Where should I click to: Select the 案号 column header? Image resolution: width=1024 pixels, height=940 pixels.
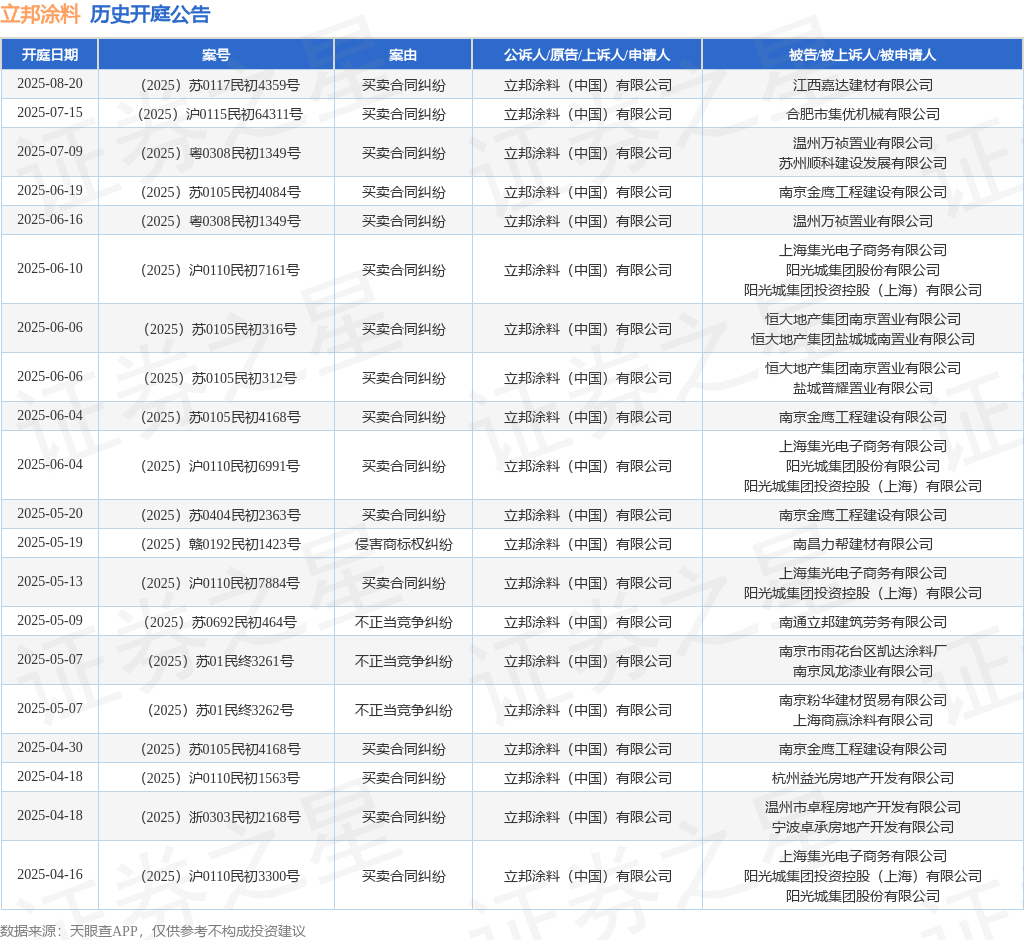coord(216,55)
